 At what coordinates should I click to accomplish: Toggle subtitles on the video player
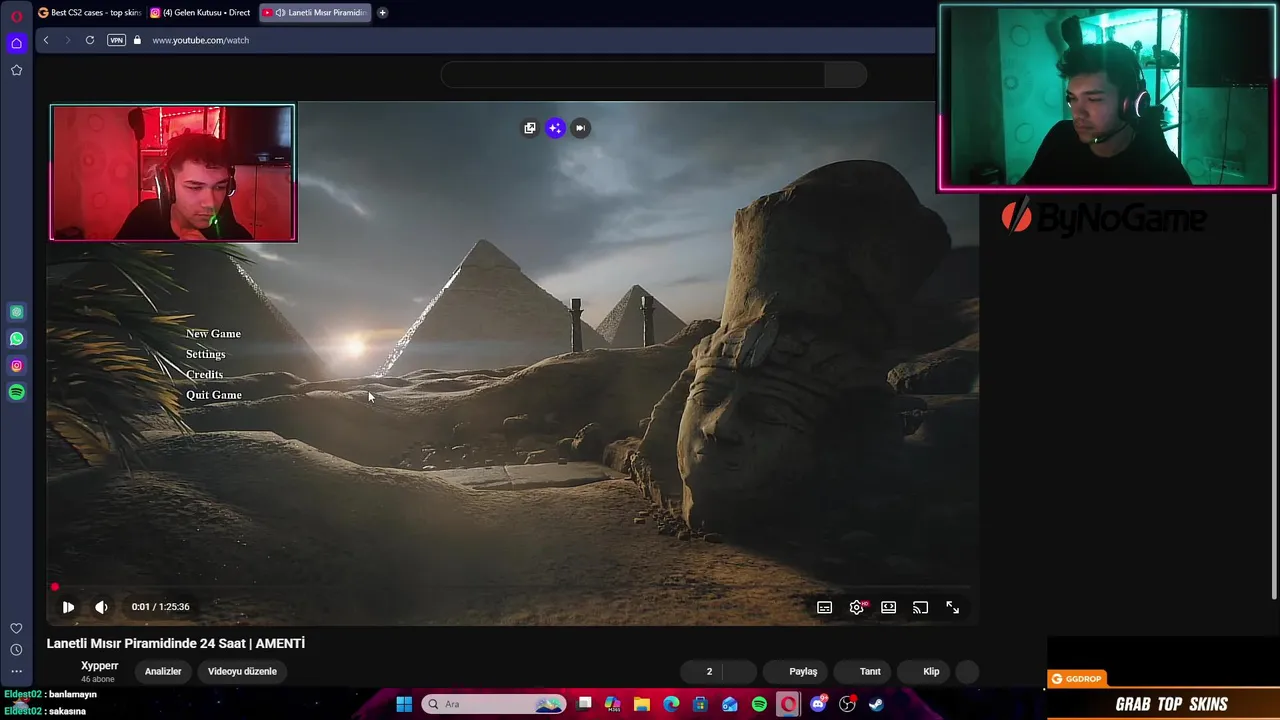pos(824,607)
